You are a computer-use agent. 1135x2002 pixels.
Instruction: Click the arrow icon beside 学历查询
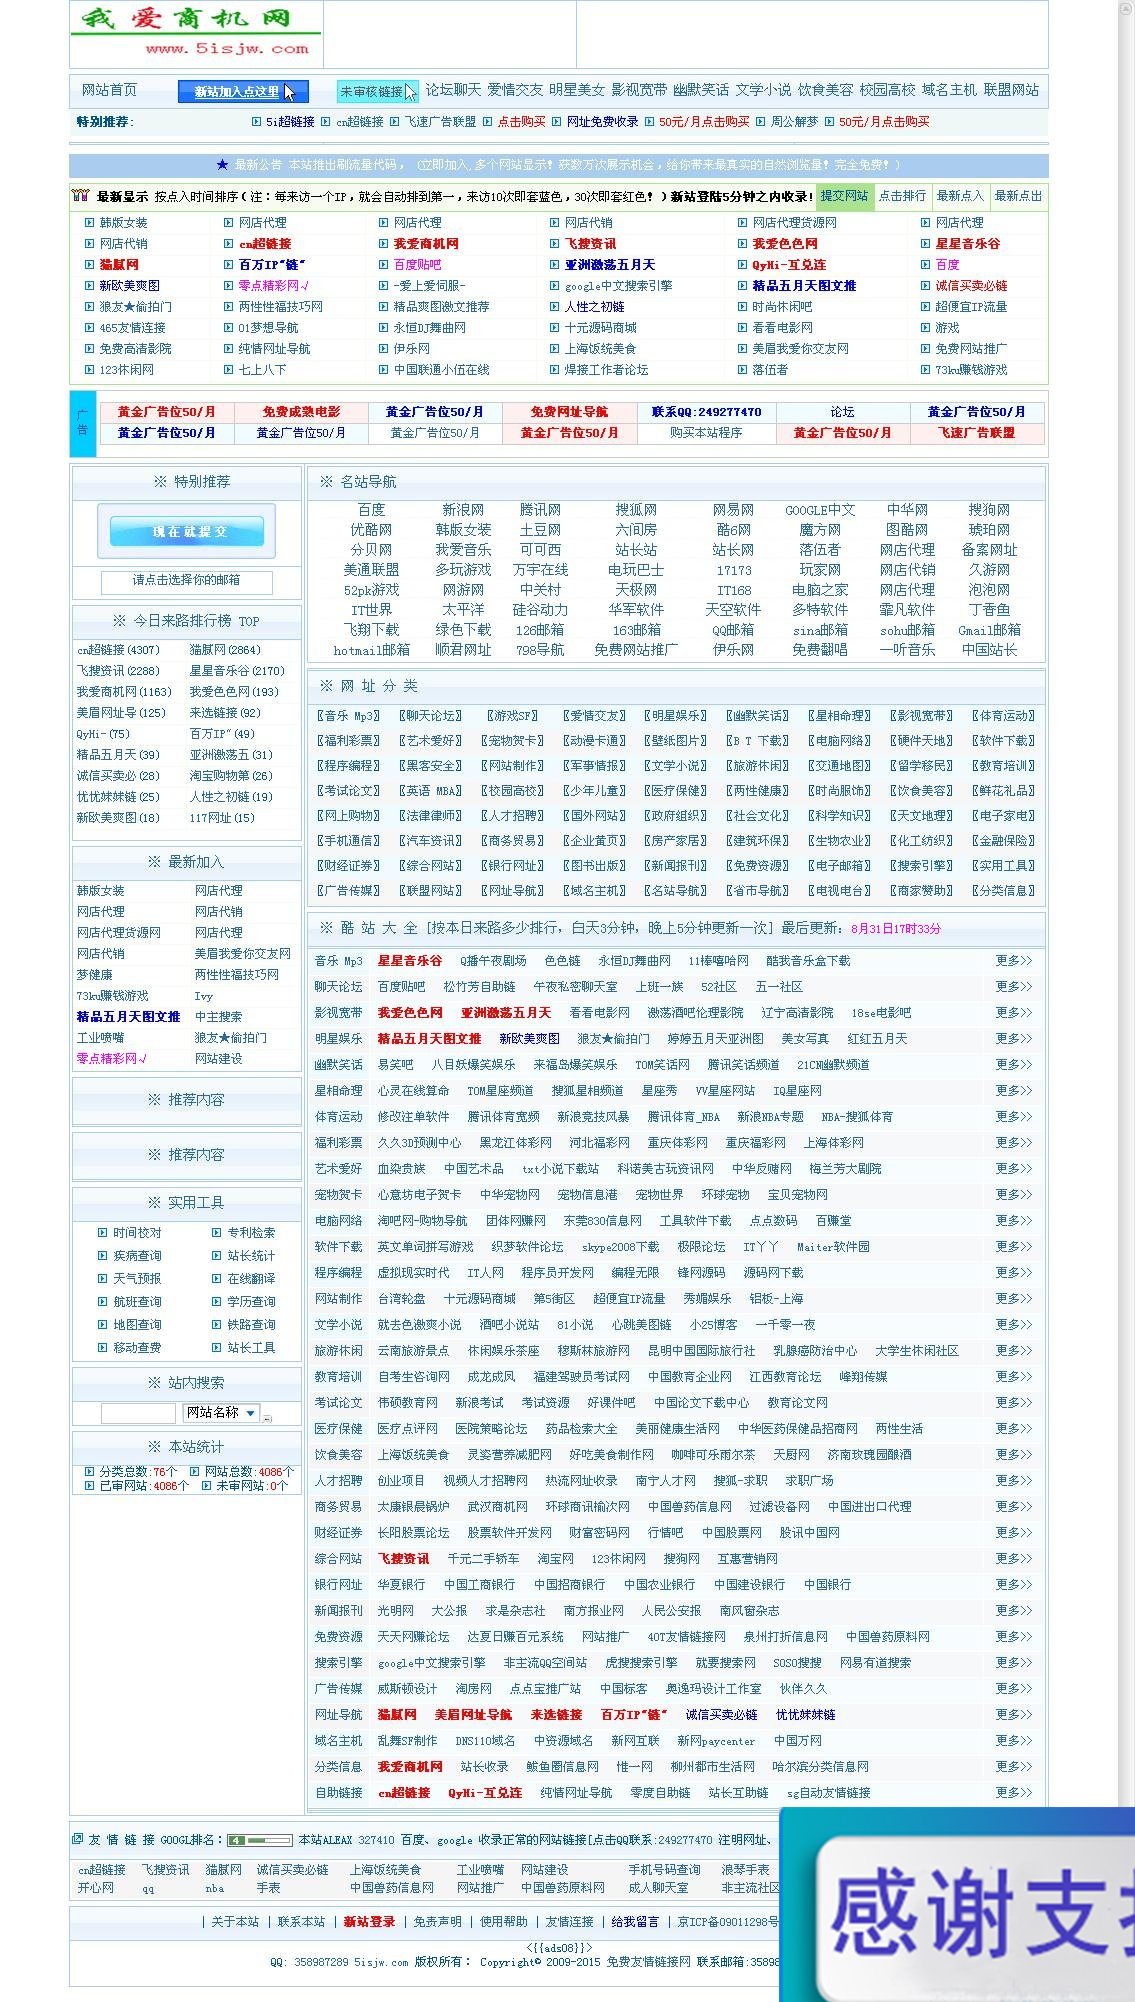[x=217, y=1302]
